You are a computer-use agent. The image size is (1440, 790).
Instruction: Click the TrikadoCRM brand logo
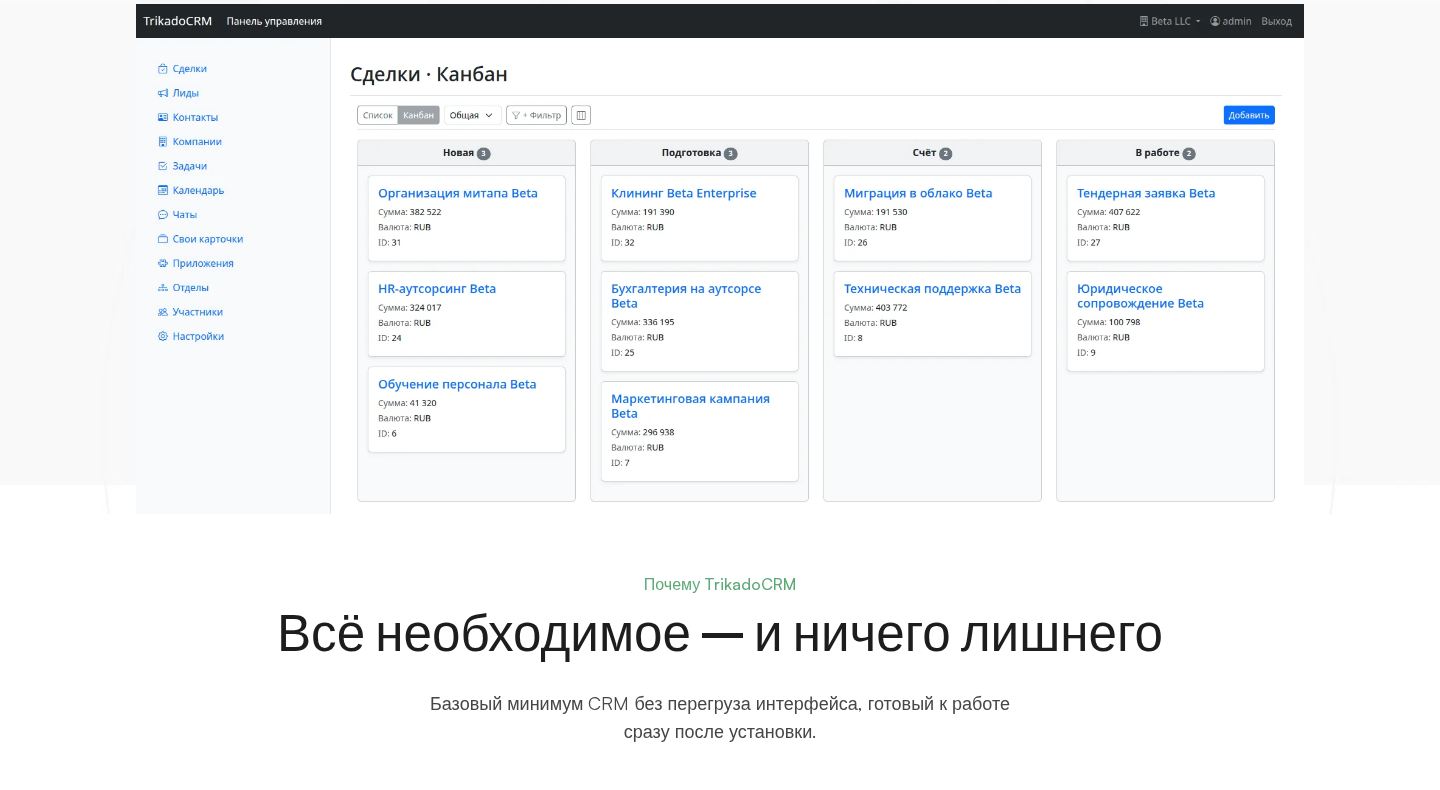coord(177,21)
